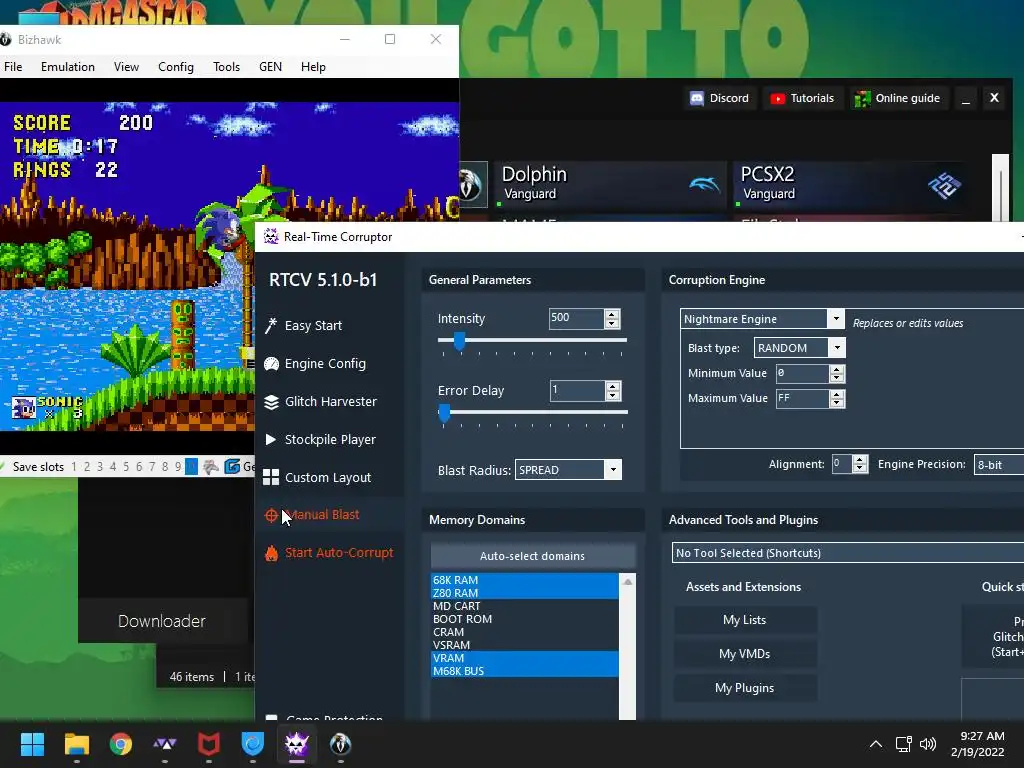Click Alignment stepper arrows

click(x=860, y=464)
